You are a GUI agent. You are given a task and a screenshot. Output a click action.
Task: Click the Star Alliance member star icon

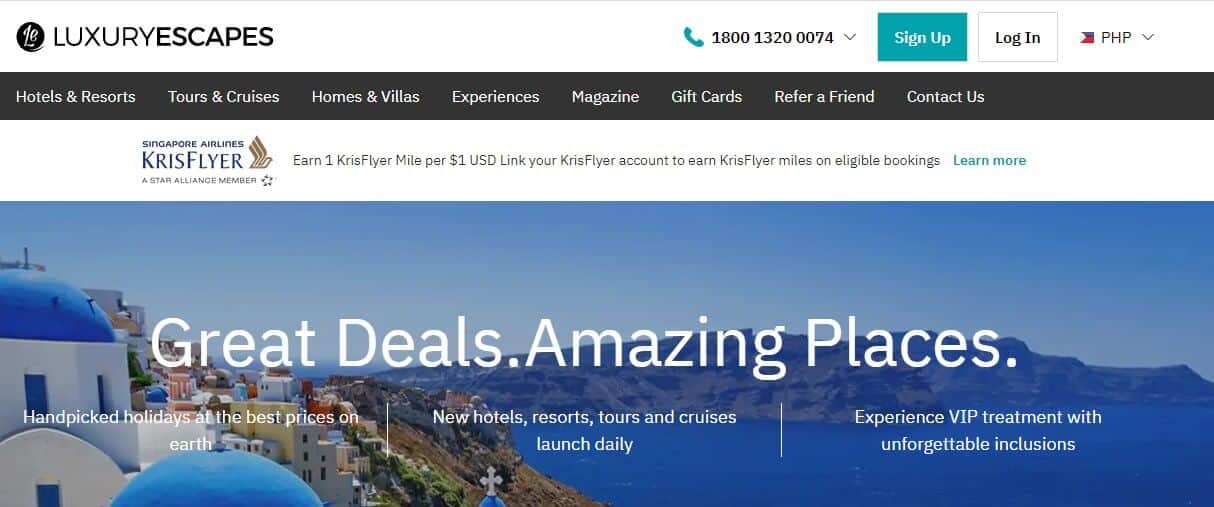pyautogui.click(x=267, y=180)
